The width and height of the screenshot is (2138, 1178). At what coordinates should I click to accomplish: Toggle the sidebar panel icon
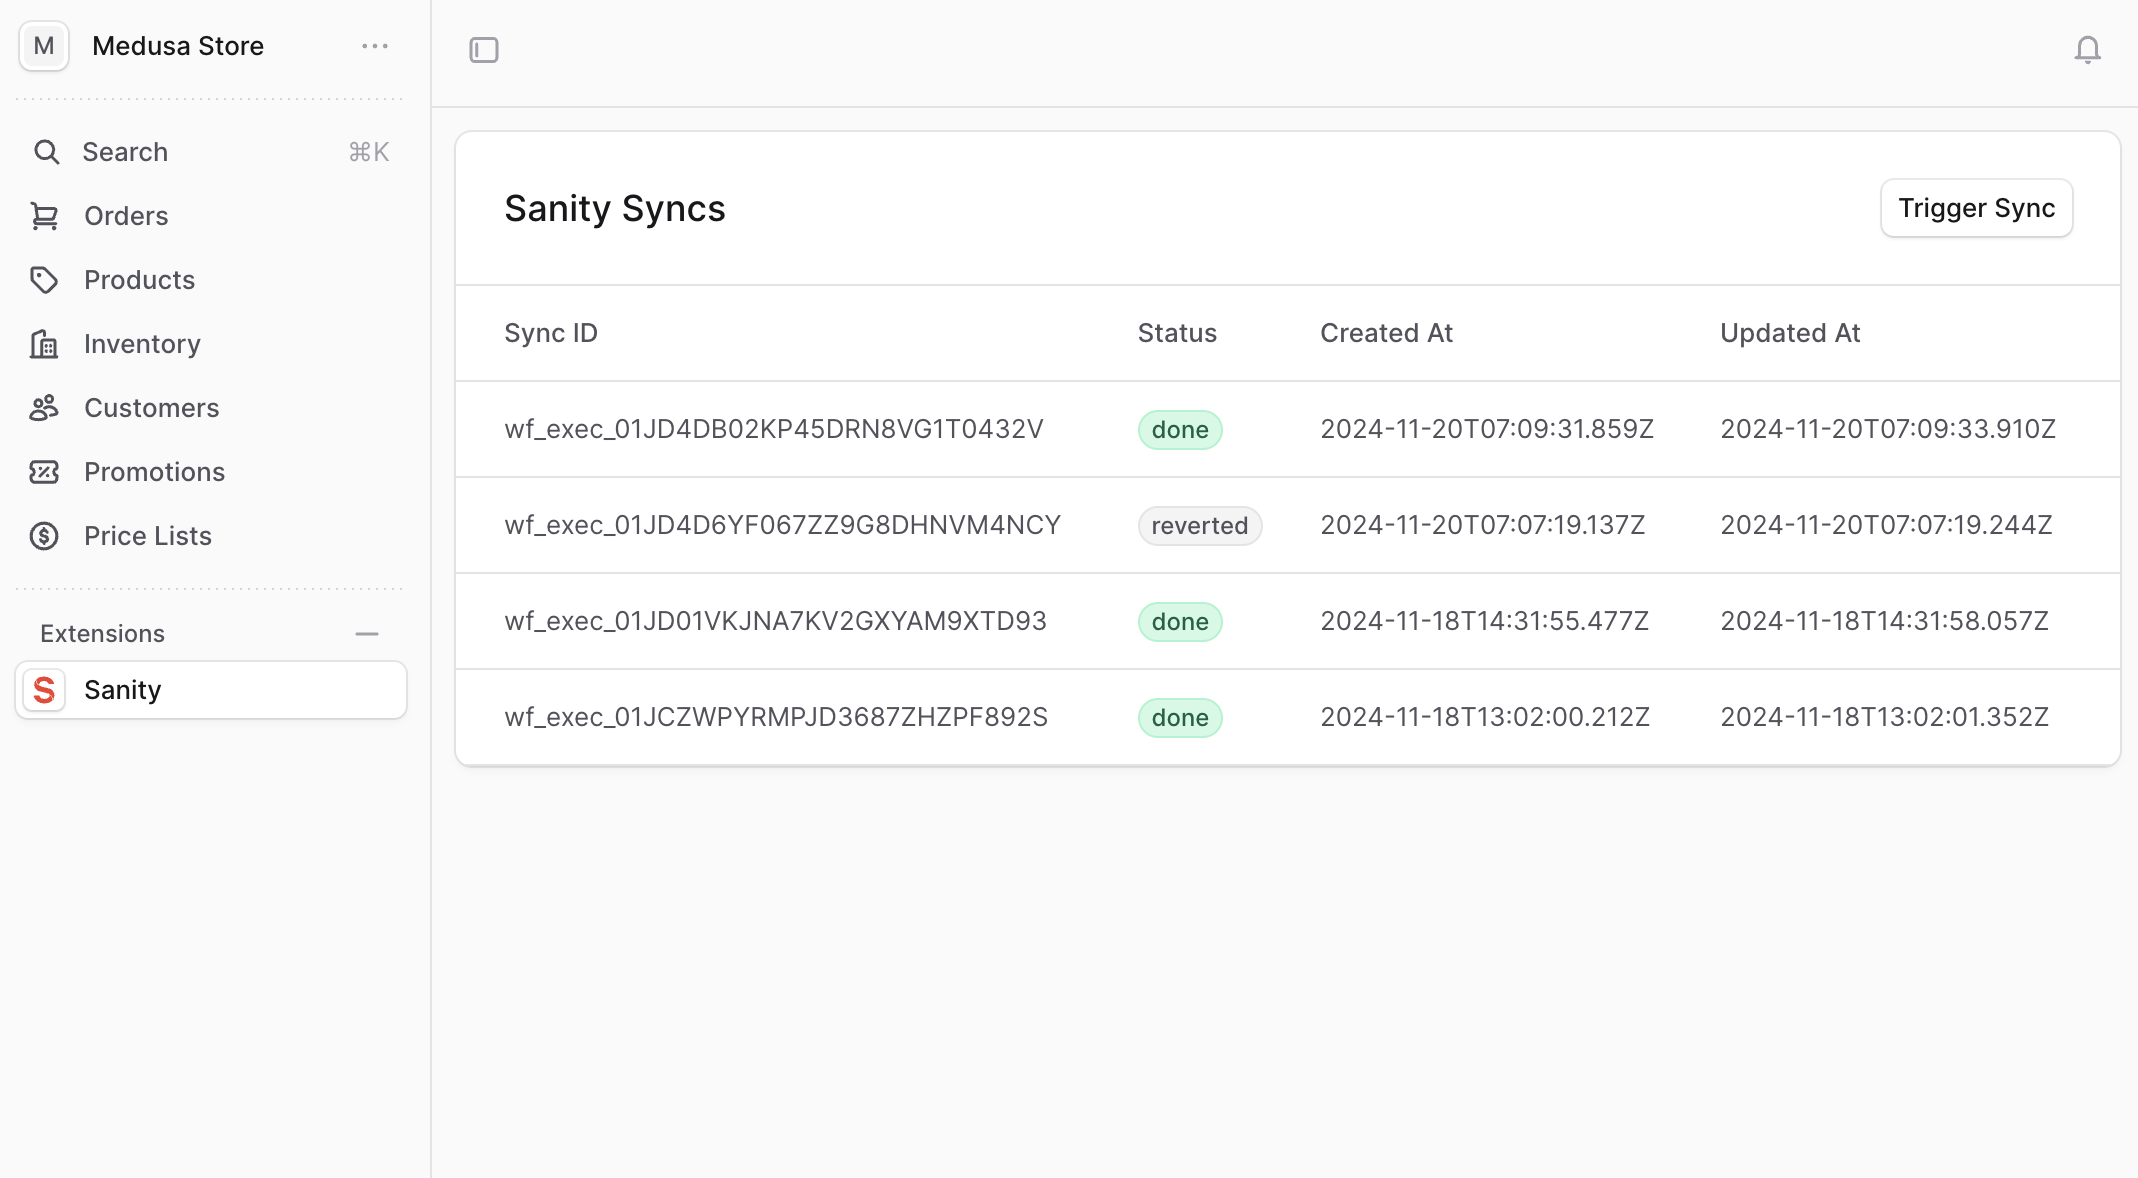(484, 49)
